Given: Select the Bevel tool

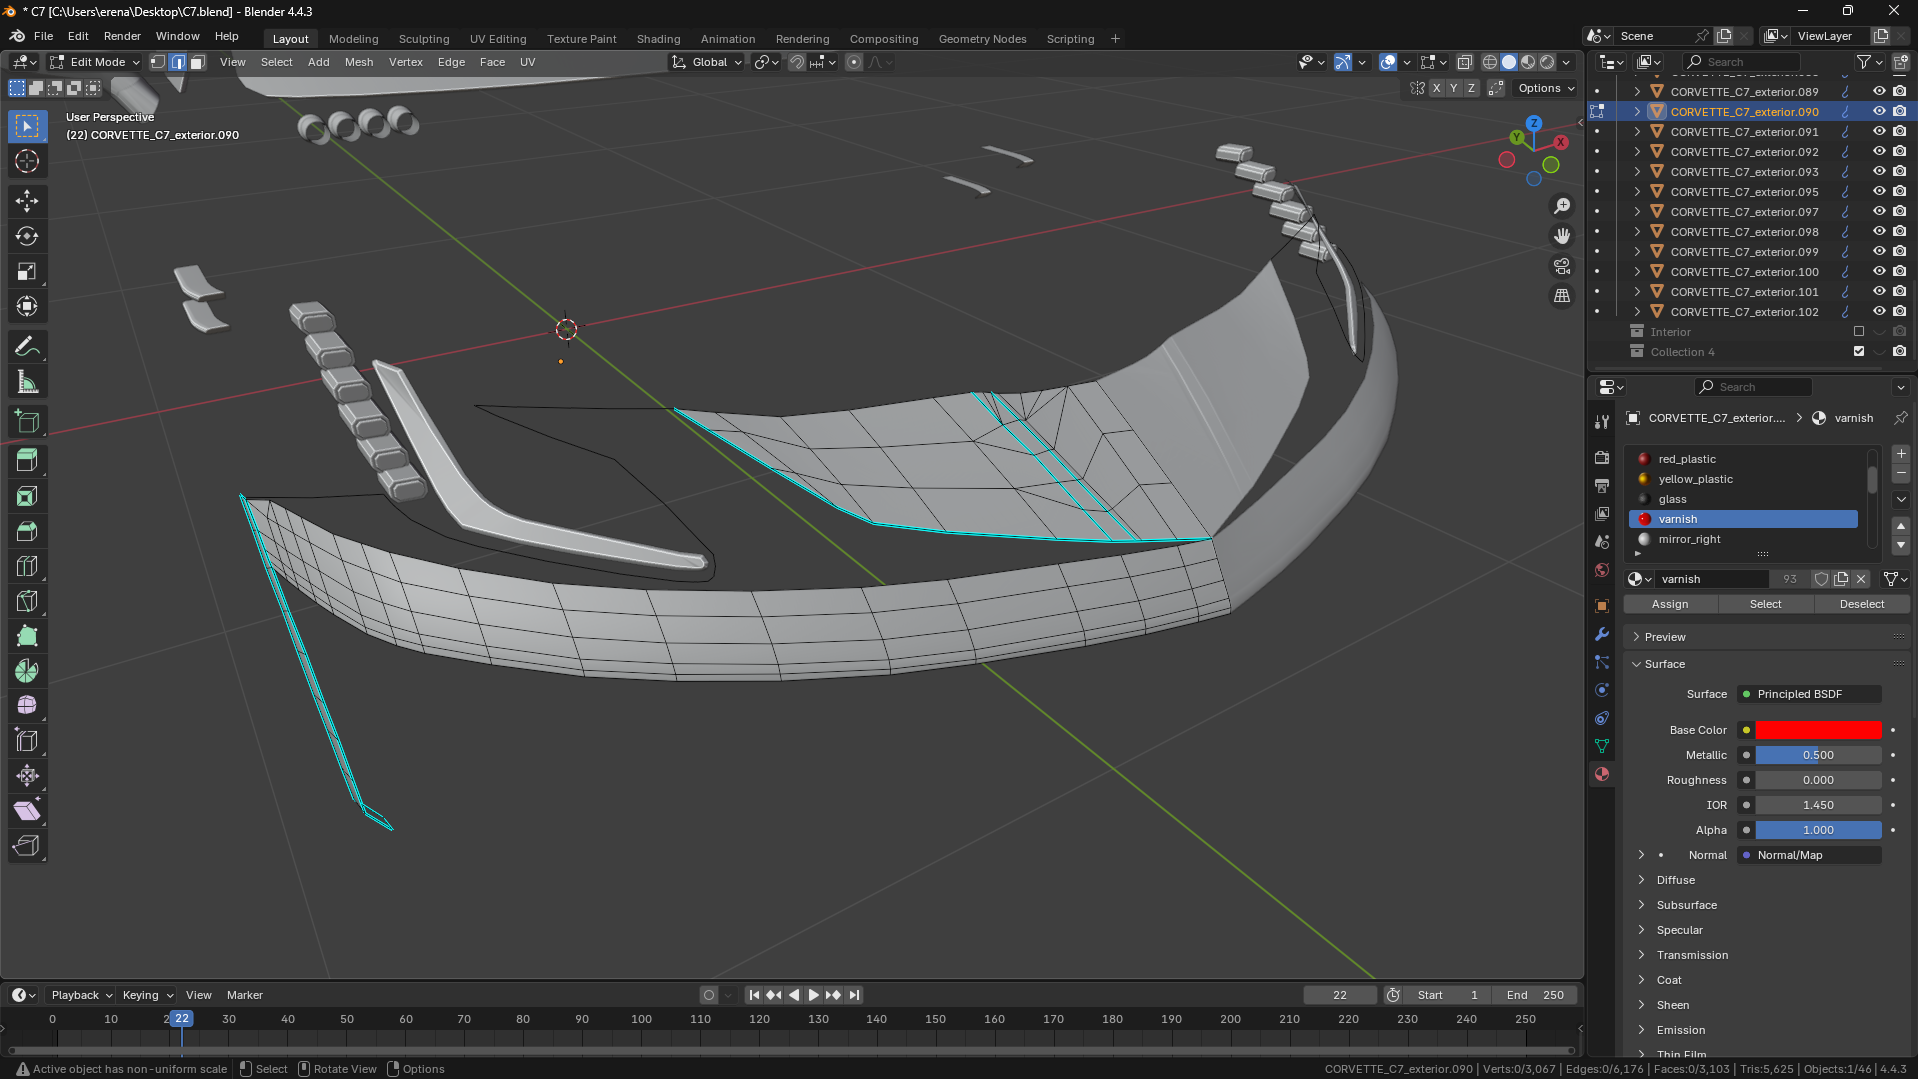Looking at the screenshot, I should click(27, 531).
